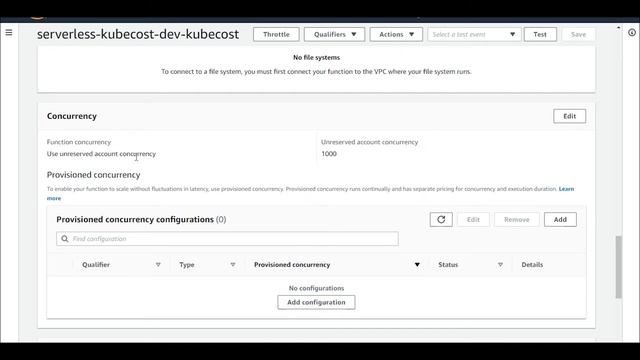Image resolution: width=640 pixels, height=360 pixels.
Task: Refresh provisioned concurrency configurations
Action: click(441, 220)
